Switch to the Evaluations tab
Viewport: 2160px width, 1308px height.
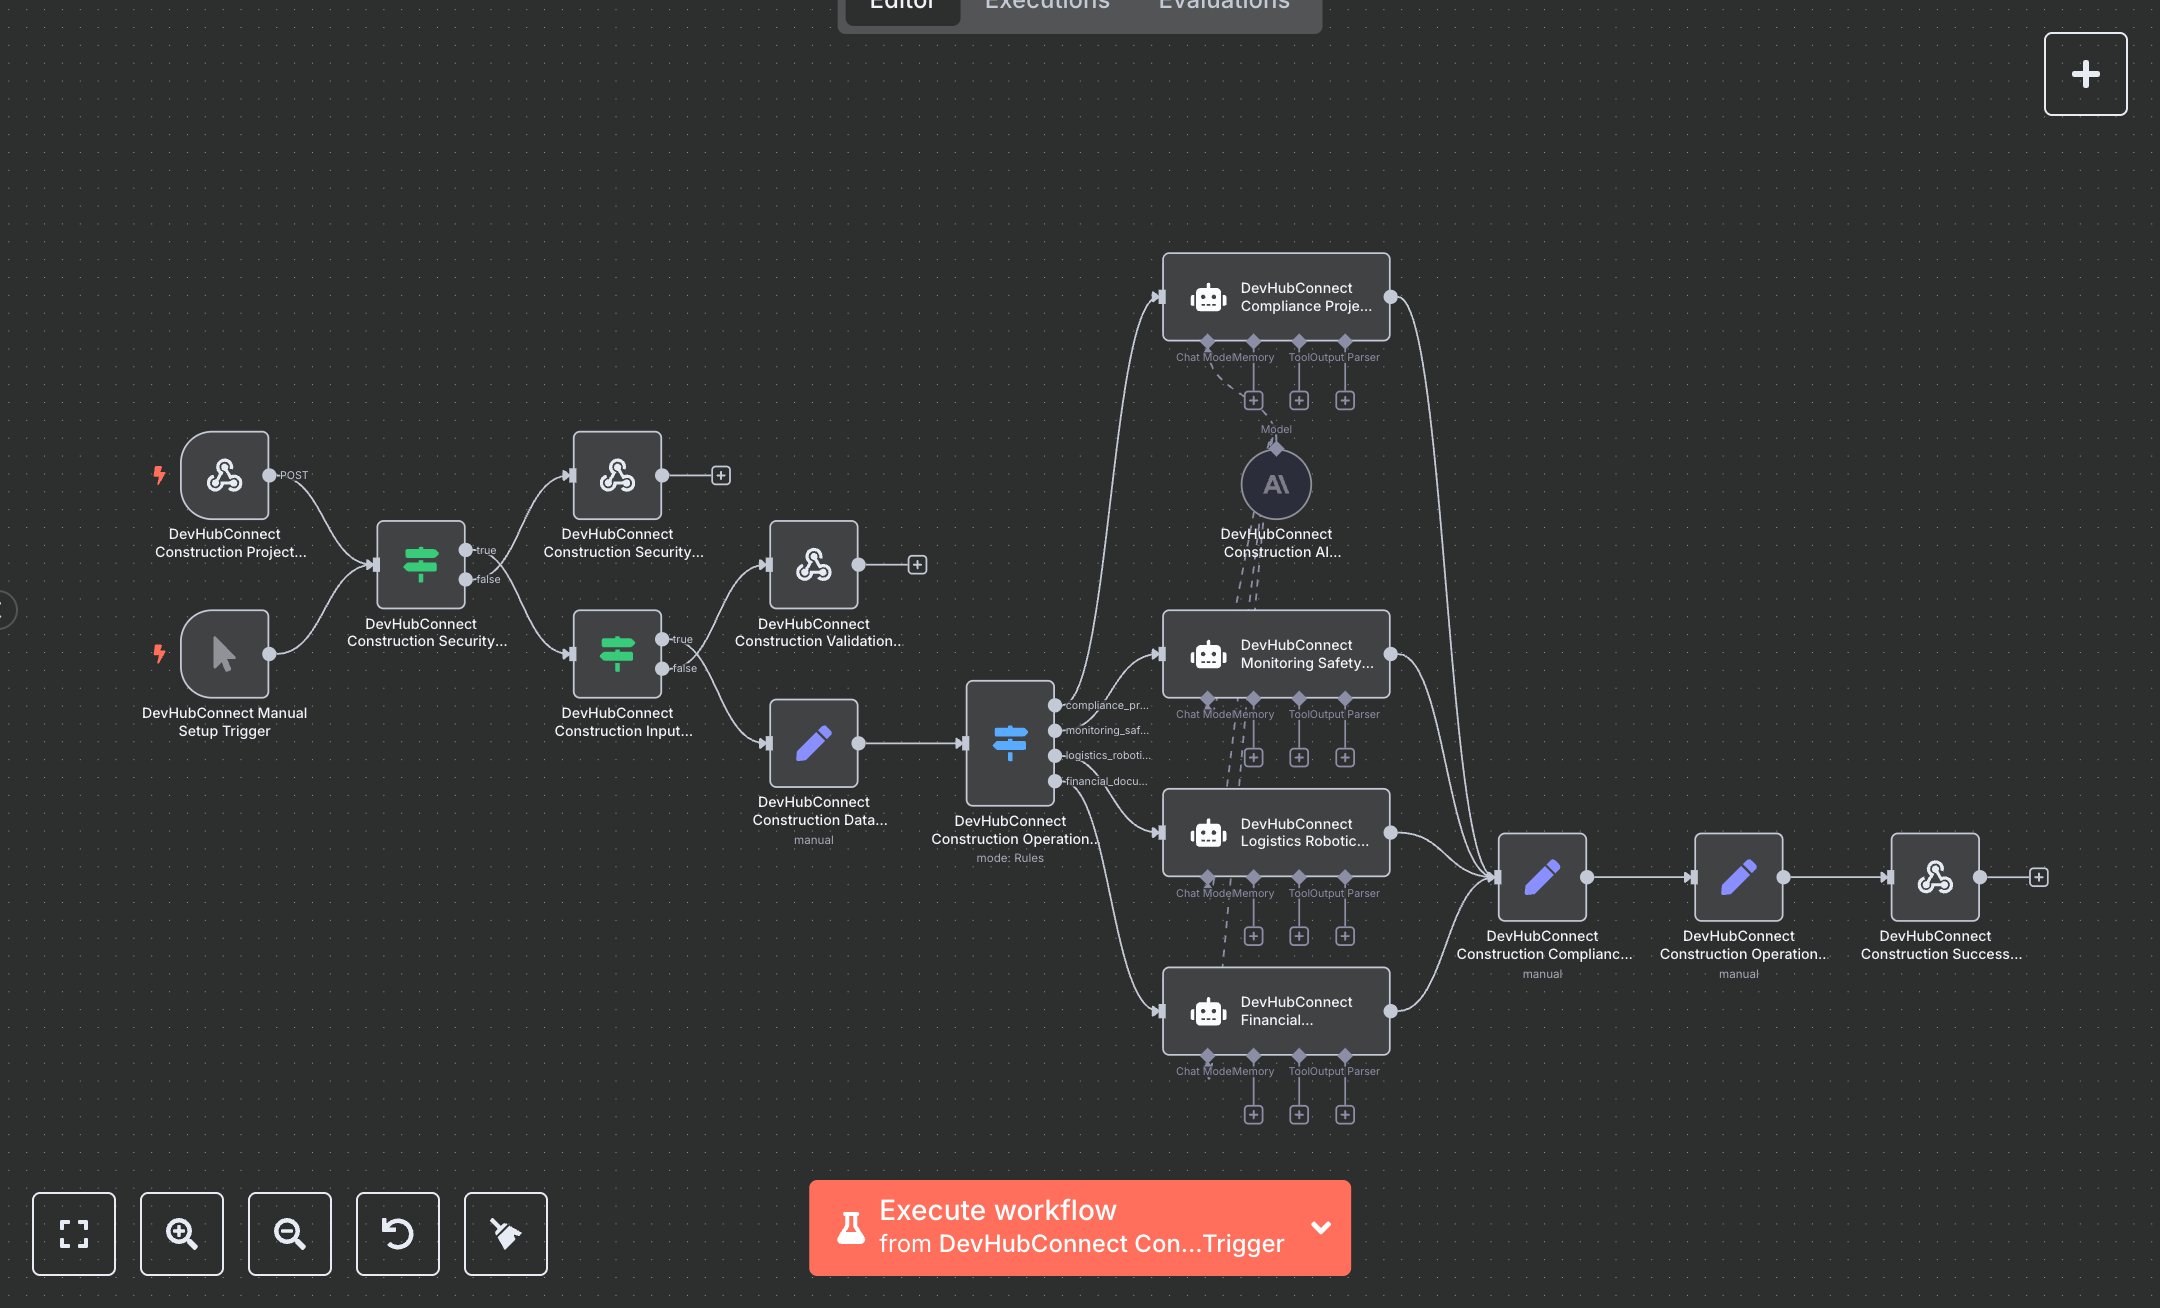click(x=1224, y=6)
